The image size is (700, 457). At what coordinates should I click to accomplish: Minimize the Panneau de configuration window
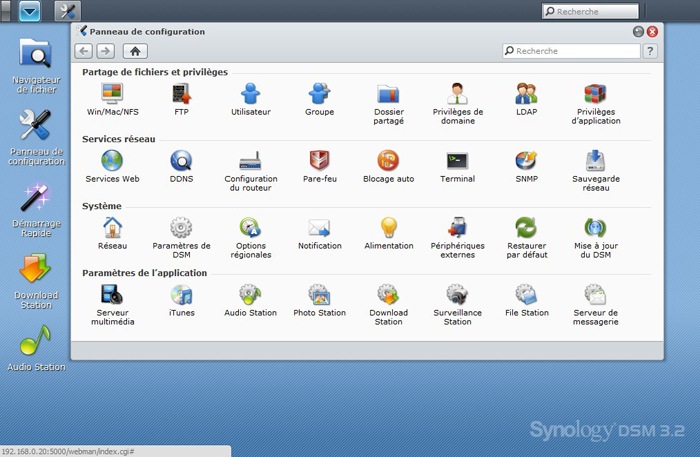coord(638,32)
